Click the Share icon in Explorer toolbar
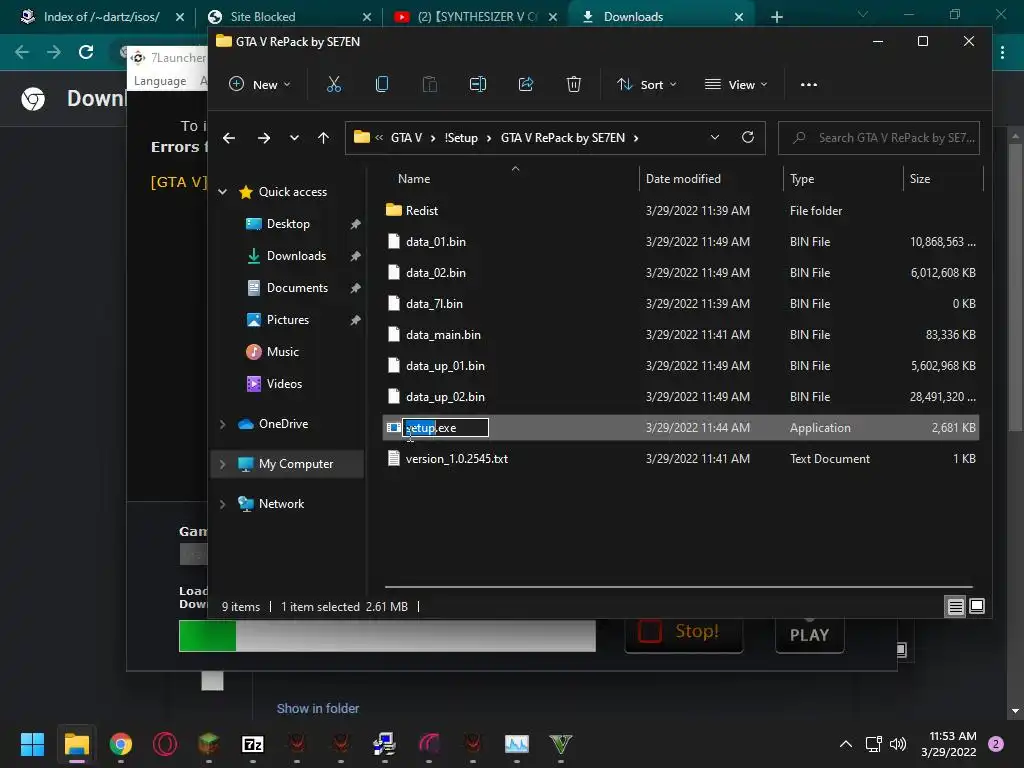 526,84
